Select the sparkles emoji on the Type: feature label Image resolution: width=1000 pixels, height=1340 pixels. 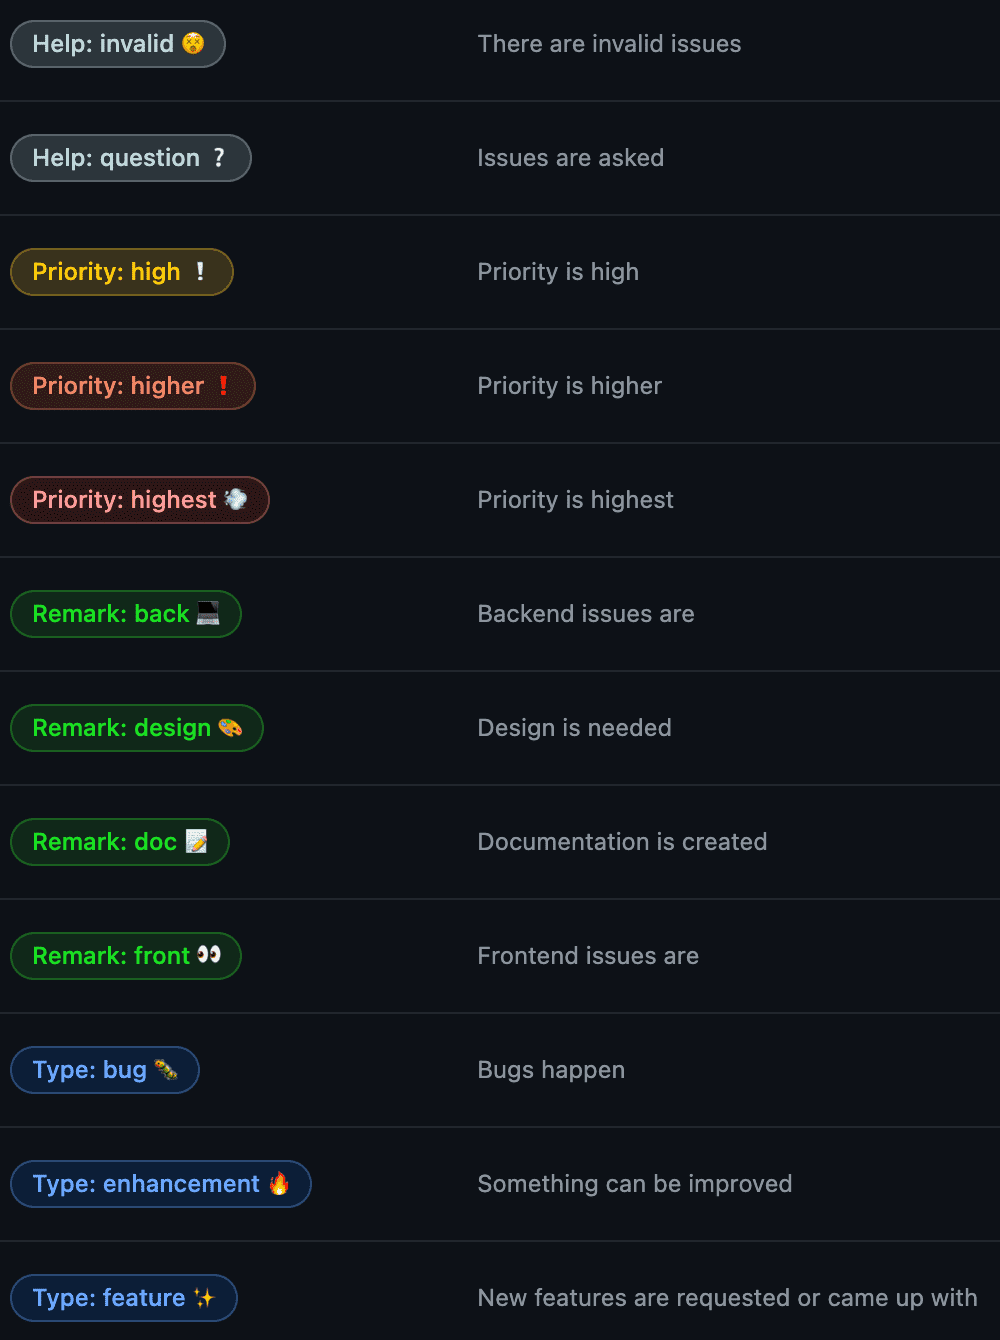point(204,1298)
